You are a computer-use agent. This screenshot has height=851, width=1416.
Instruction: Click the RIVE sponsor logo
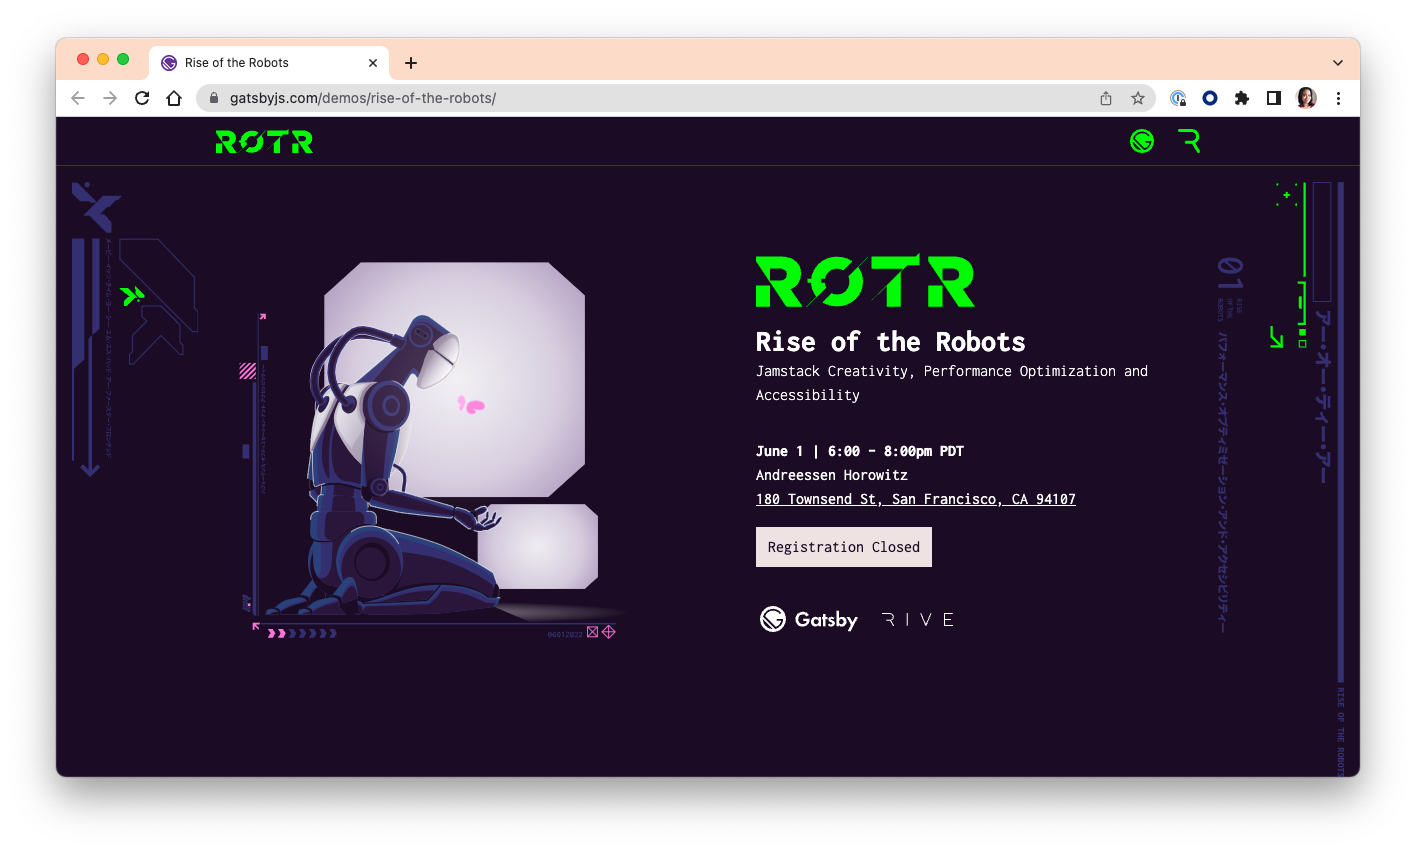919,620
